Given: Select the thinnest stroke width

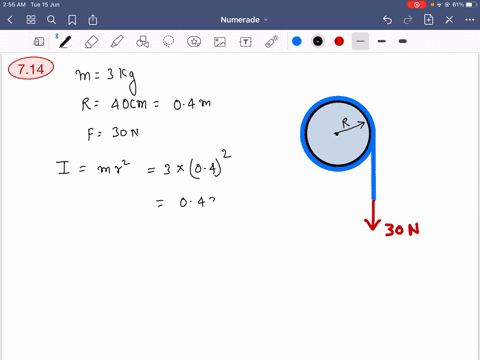Looking at the screenshot, I should click(360, 41).
